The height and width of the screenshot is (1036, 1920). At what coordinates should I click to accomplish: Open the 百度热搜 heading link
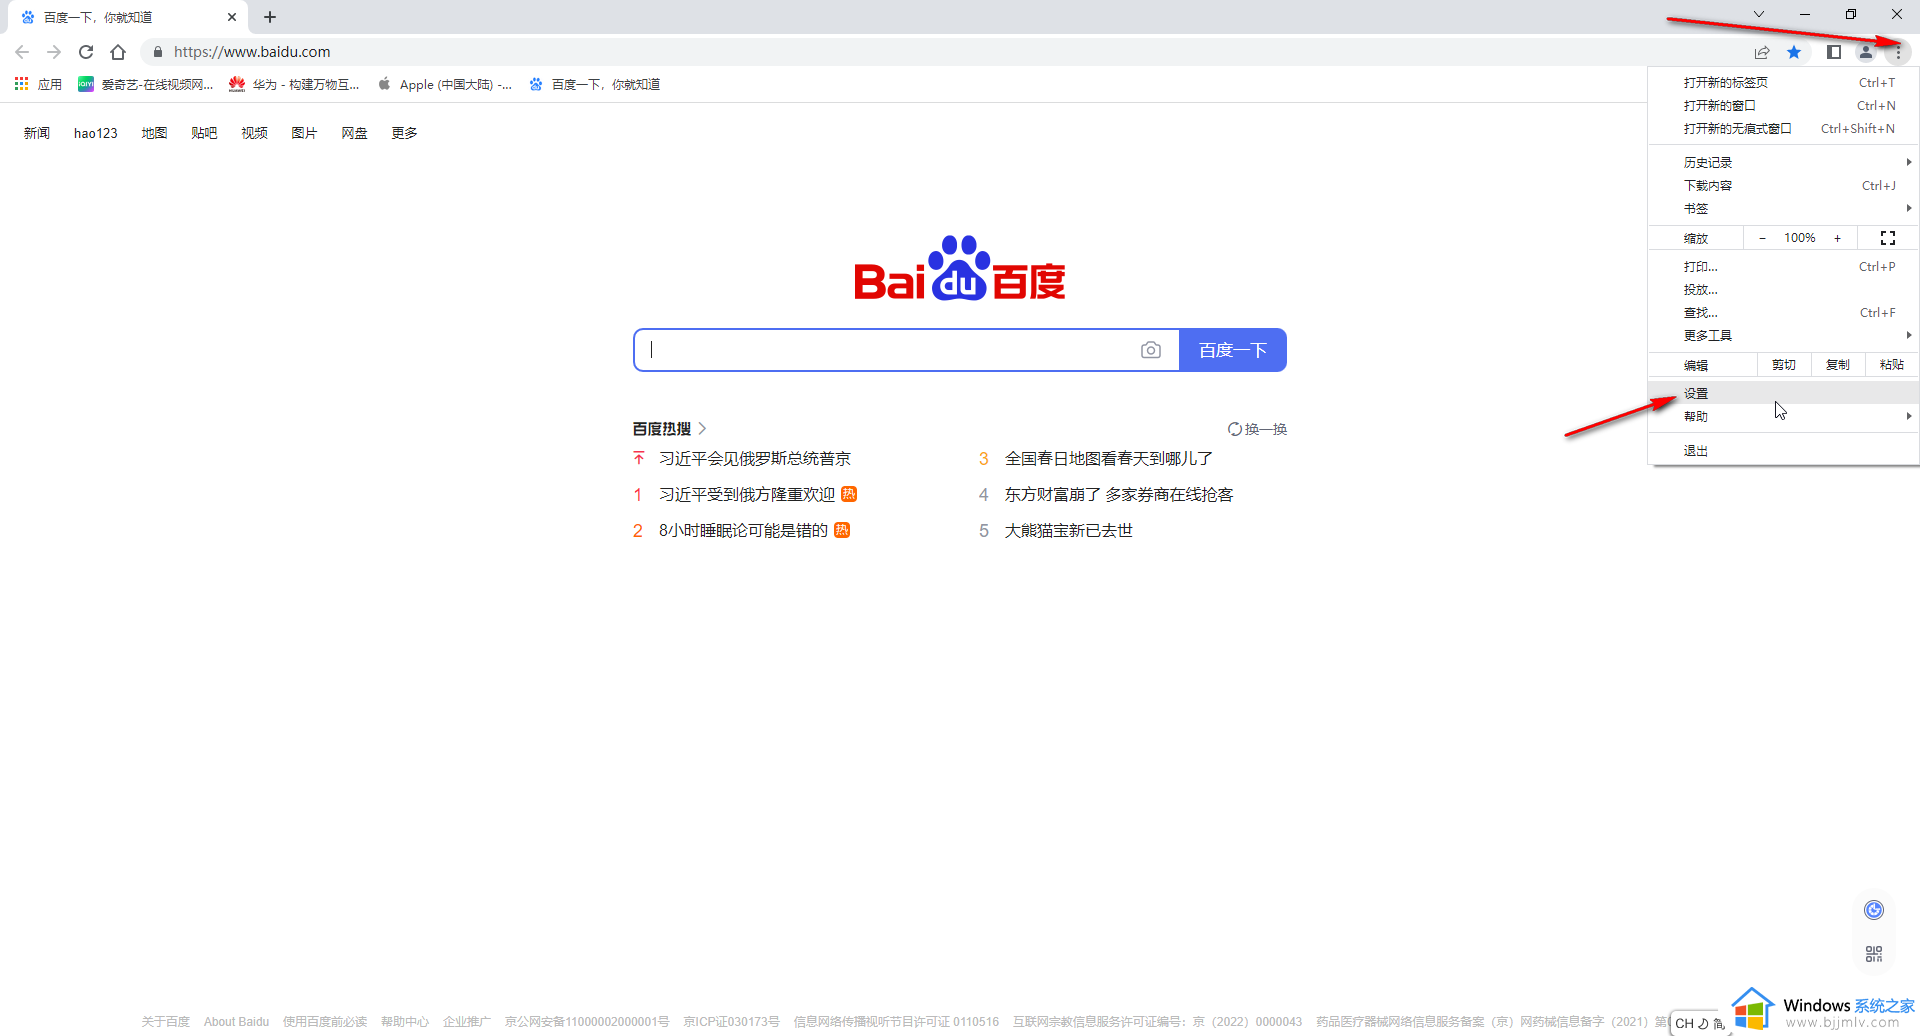point(669,429)
